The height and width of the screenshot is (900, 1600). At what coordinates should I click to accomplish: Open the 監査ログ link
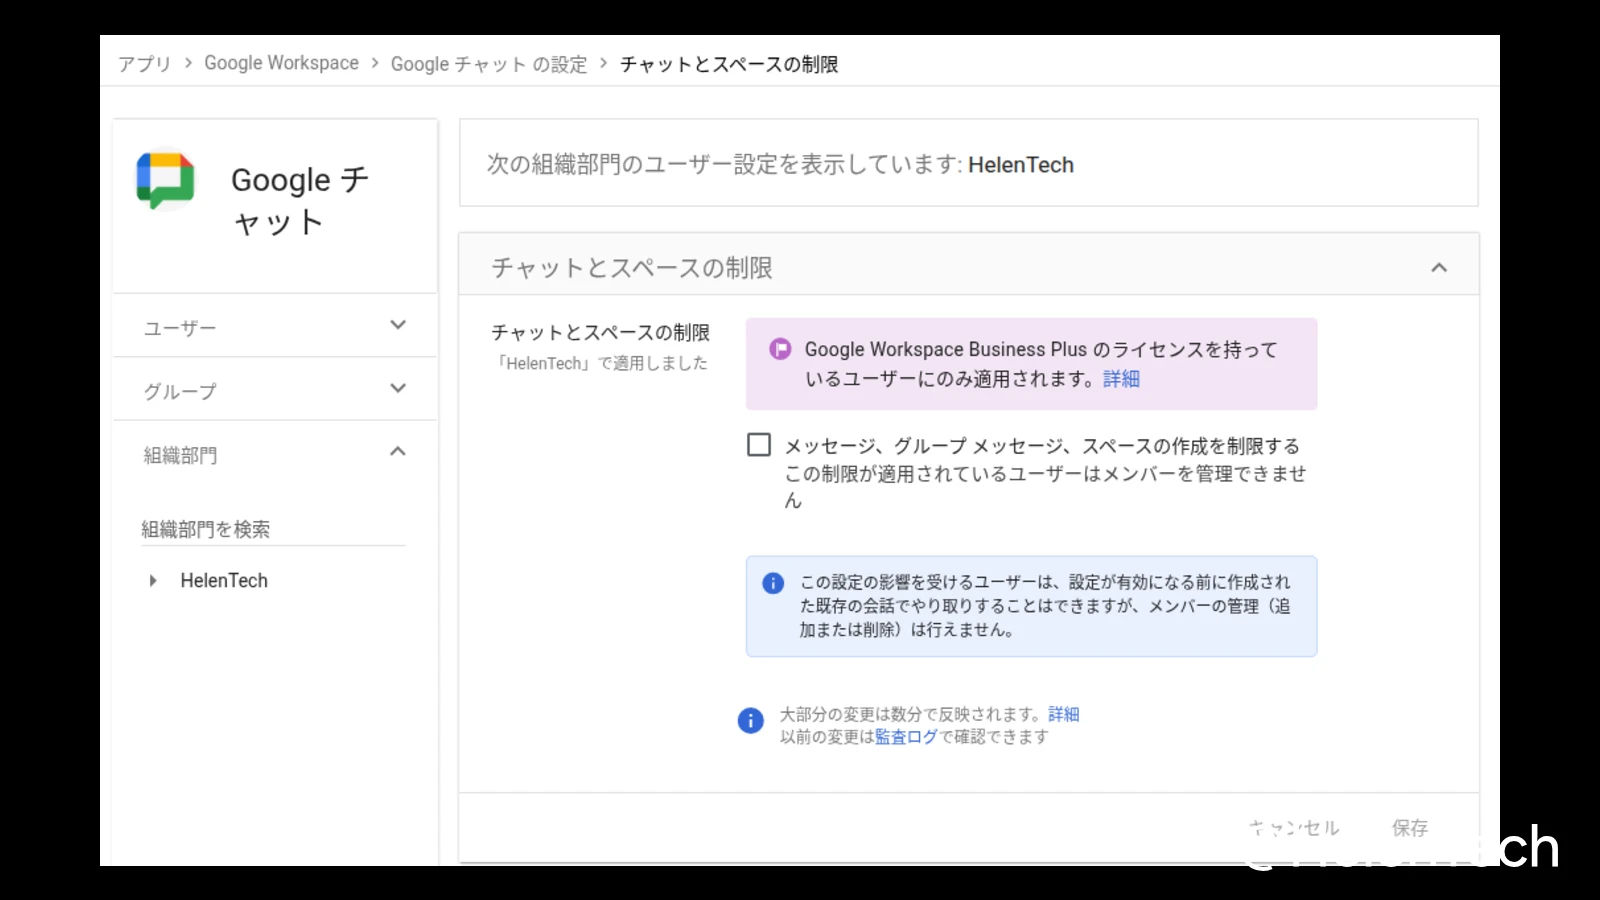click(906, 737)
